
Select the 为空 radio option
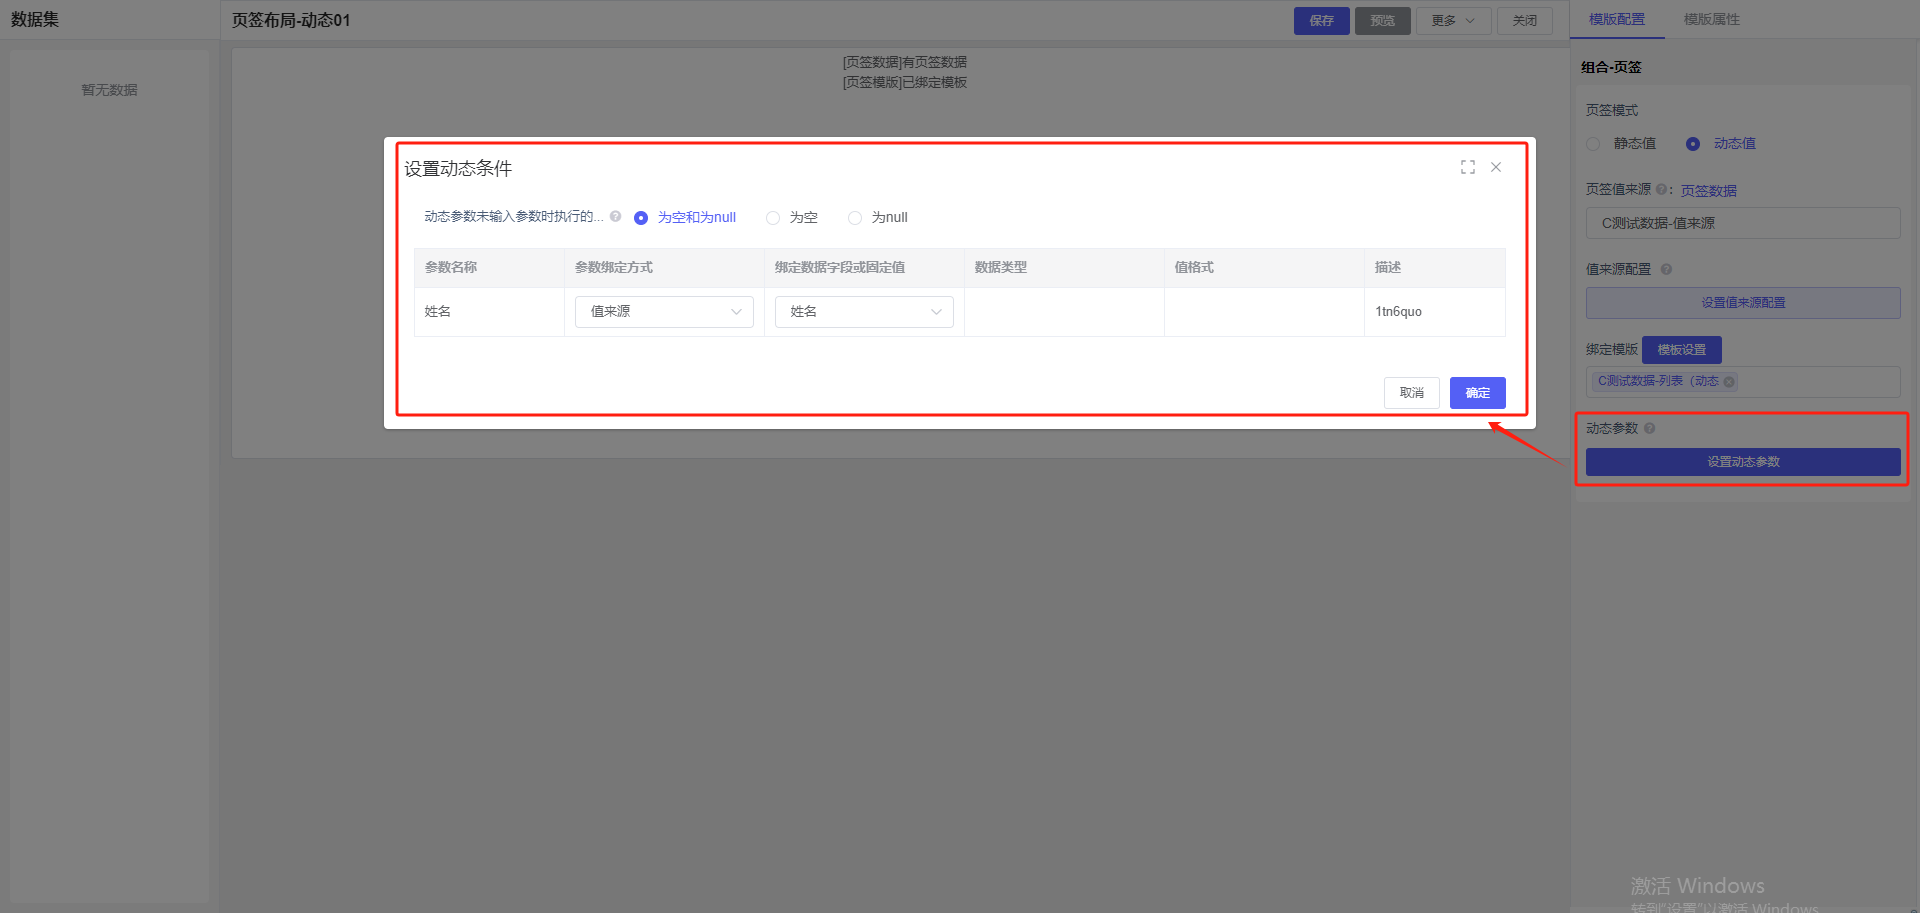point(773,218)
